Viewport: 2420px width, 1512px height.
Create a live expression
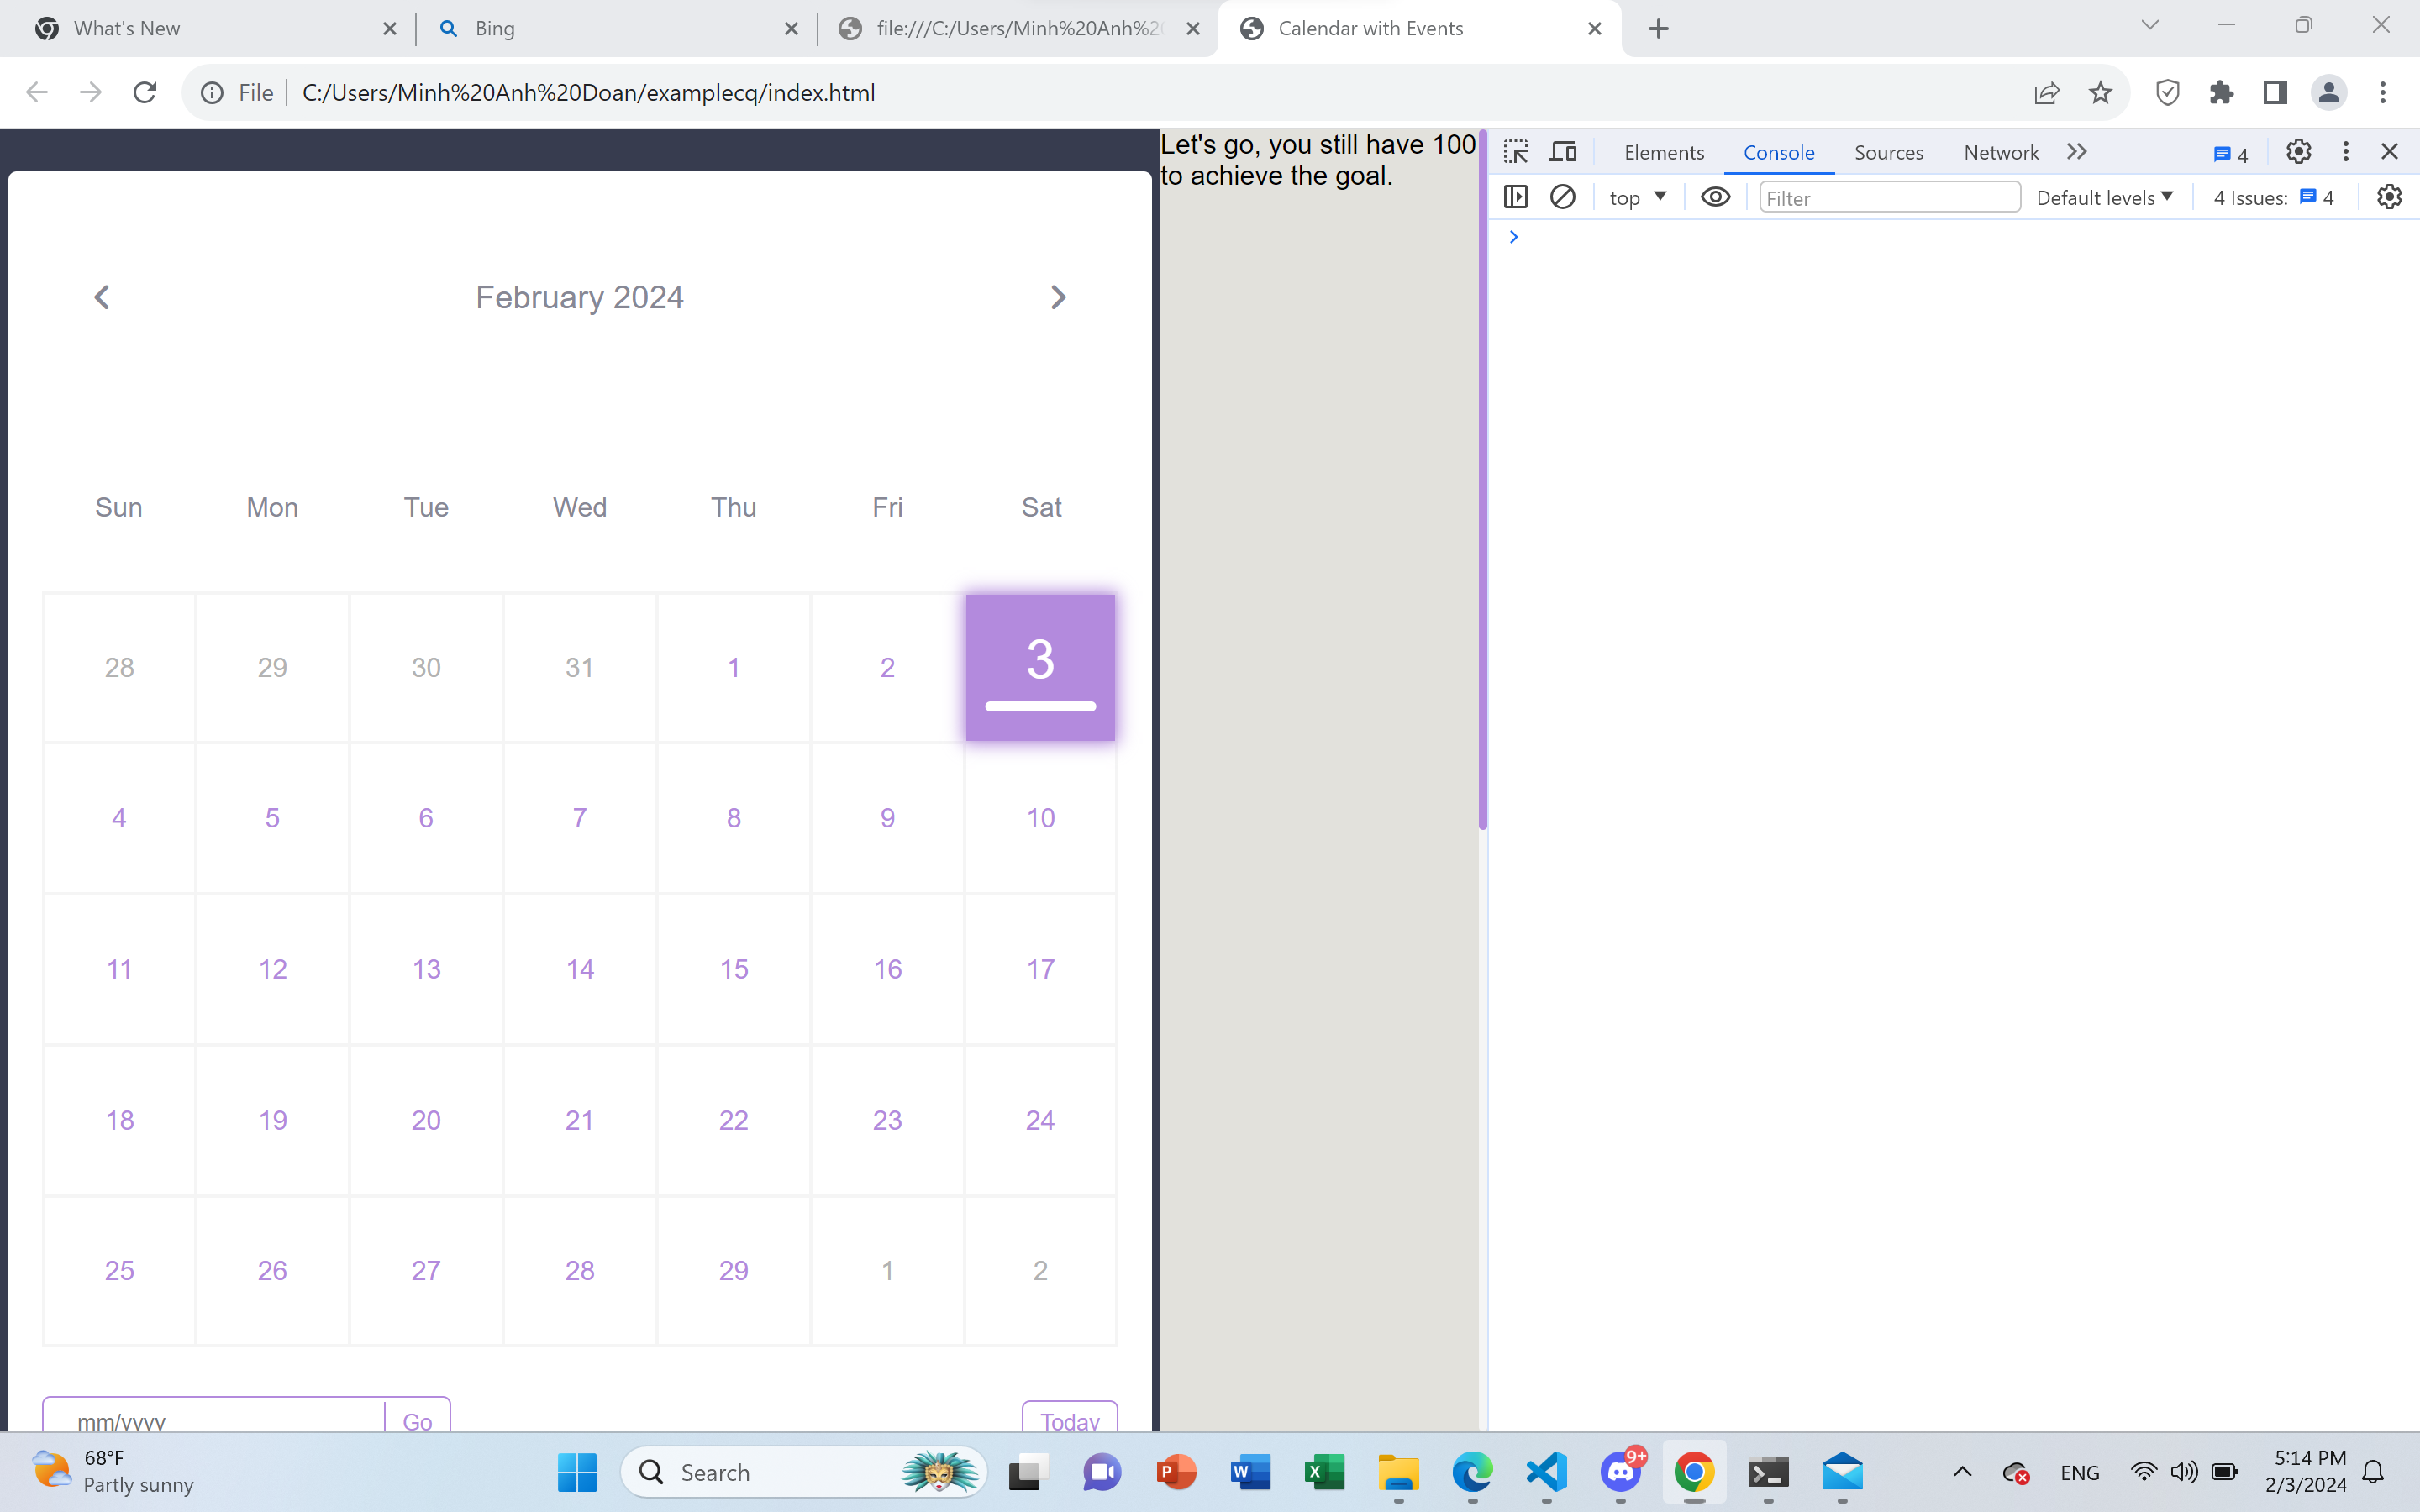pos(1714,197)
